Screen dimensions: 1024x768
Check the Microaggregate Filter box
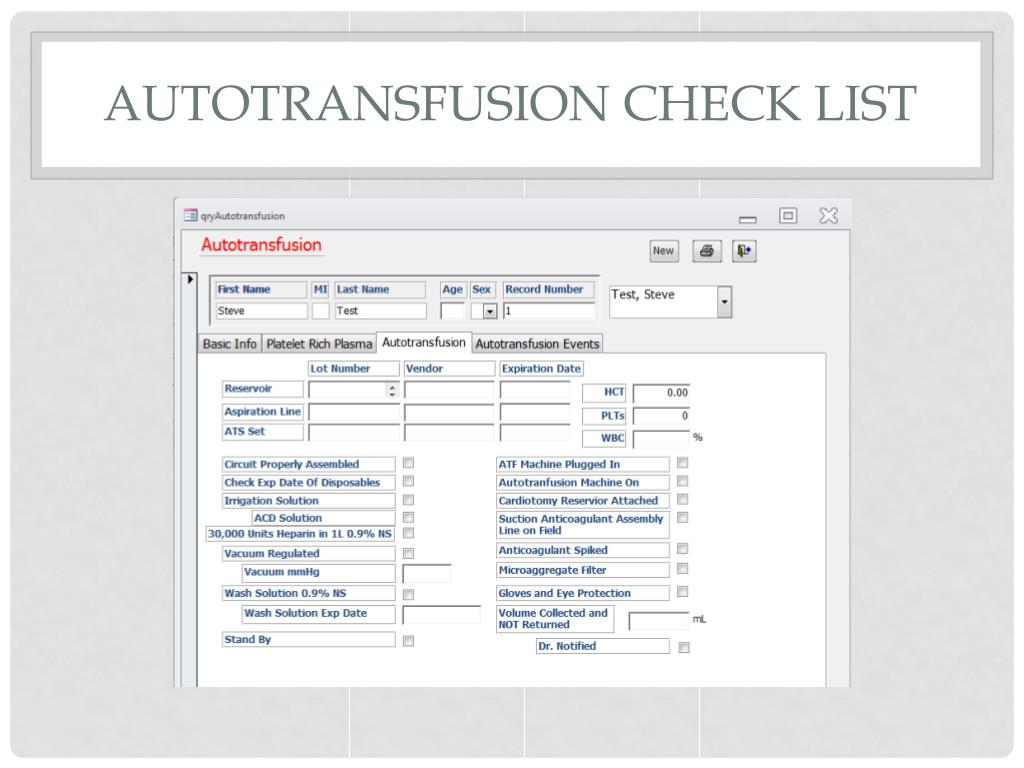pyautogui.click(x=682, y=569)
